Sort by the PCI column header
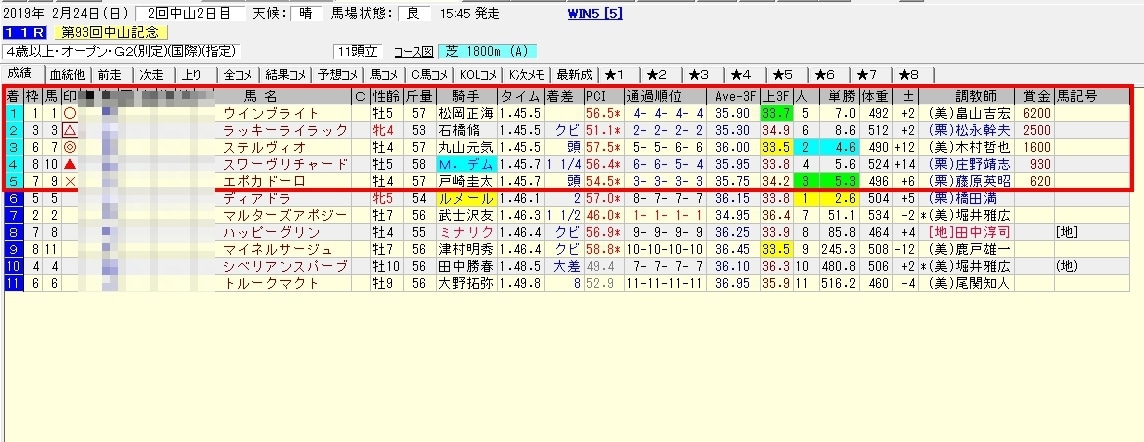 [x=603, y=96]
